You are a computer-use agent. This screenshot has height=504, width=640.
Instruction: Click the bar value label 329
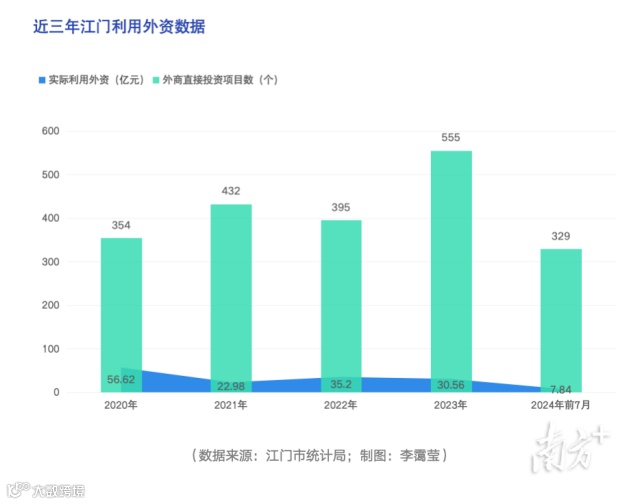(x=561, y=236)
